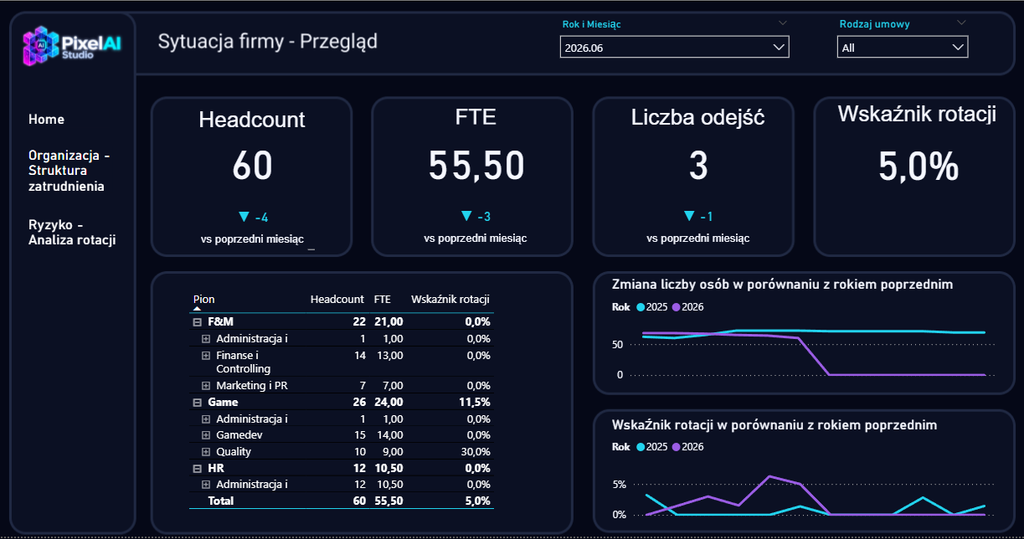Click chevron above Rodzaj umowy slicer

point(961,23)
